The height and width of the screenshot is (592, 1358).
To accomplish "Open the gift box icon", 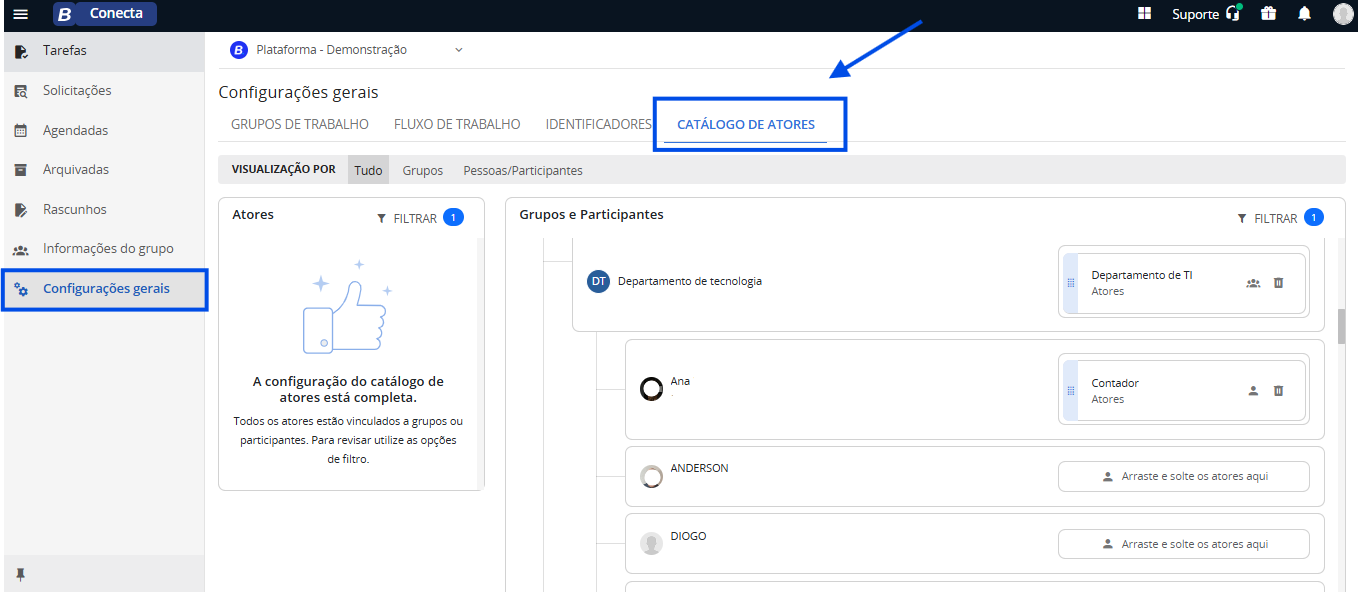I will click(1268, 14).
